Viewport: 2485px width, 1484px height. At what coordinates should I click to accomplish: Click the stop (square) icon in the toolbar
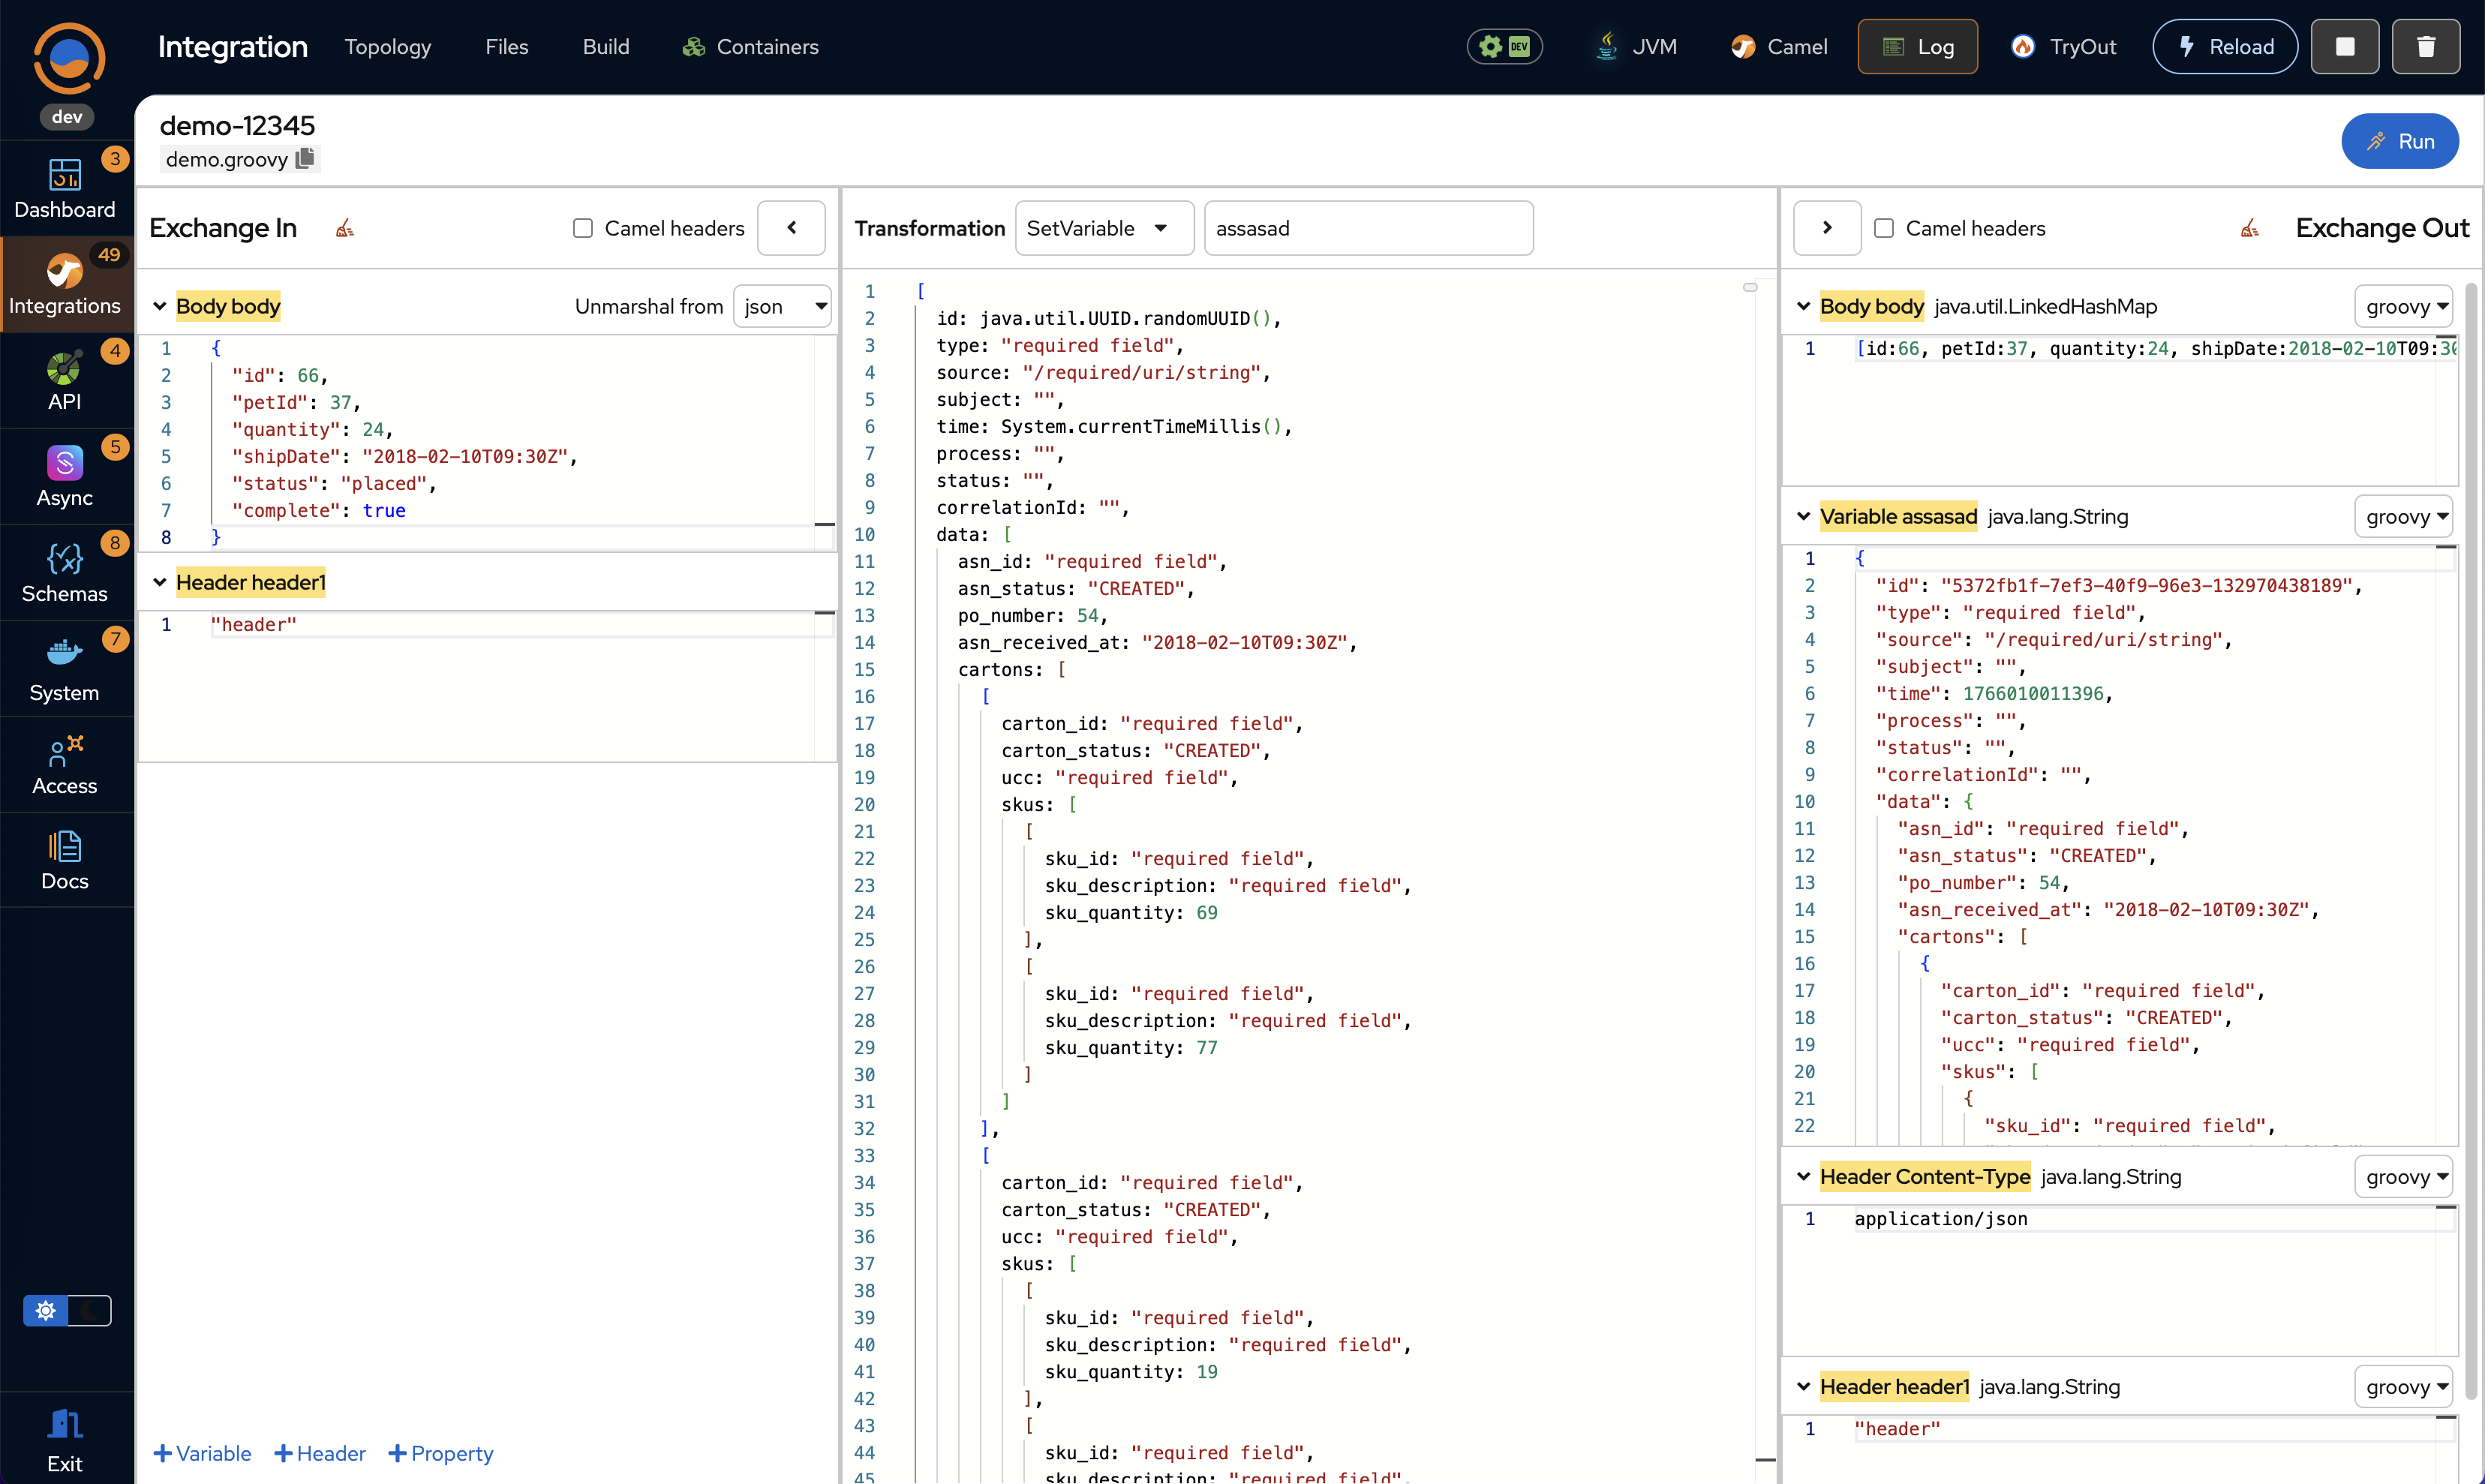(x=2345, y=46)
